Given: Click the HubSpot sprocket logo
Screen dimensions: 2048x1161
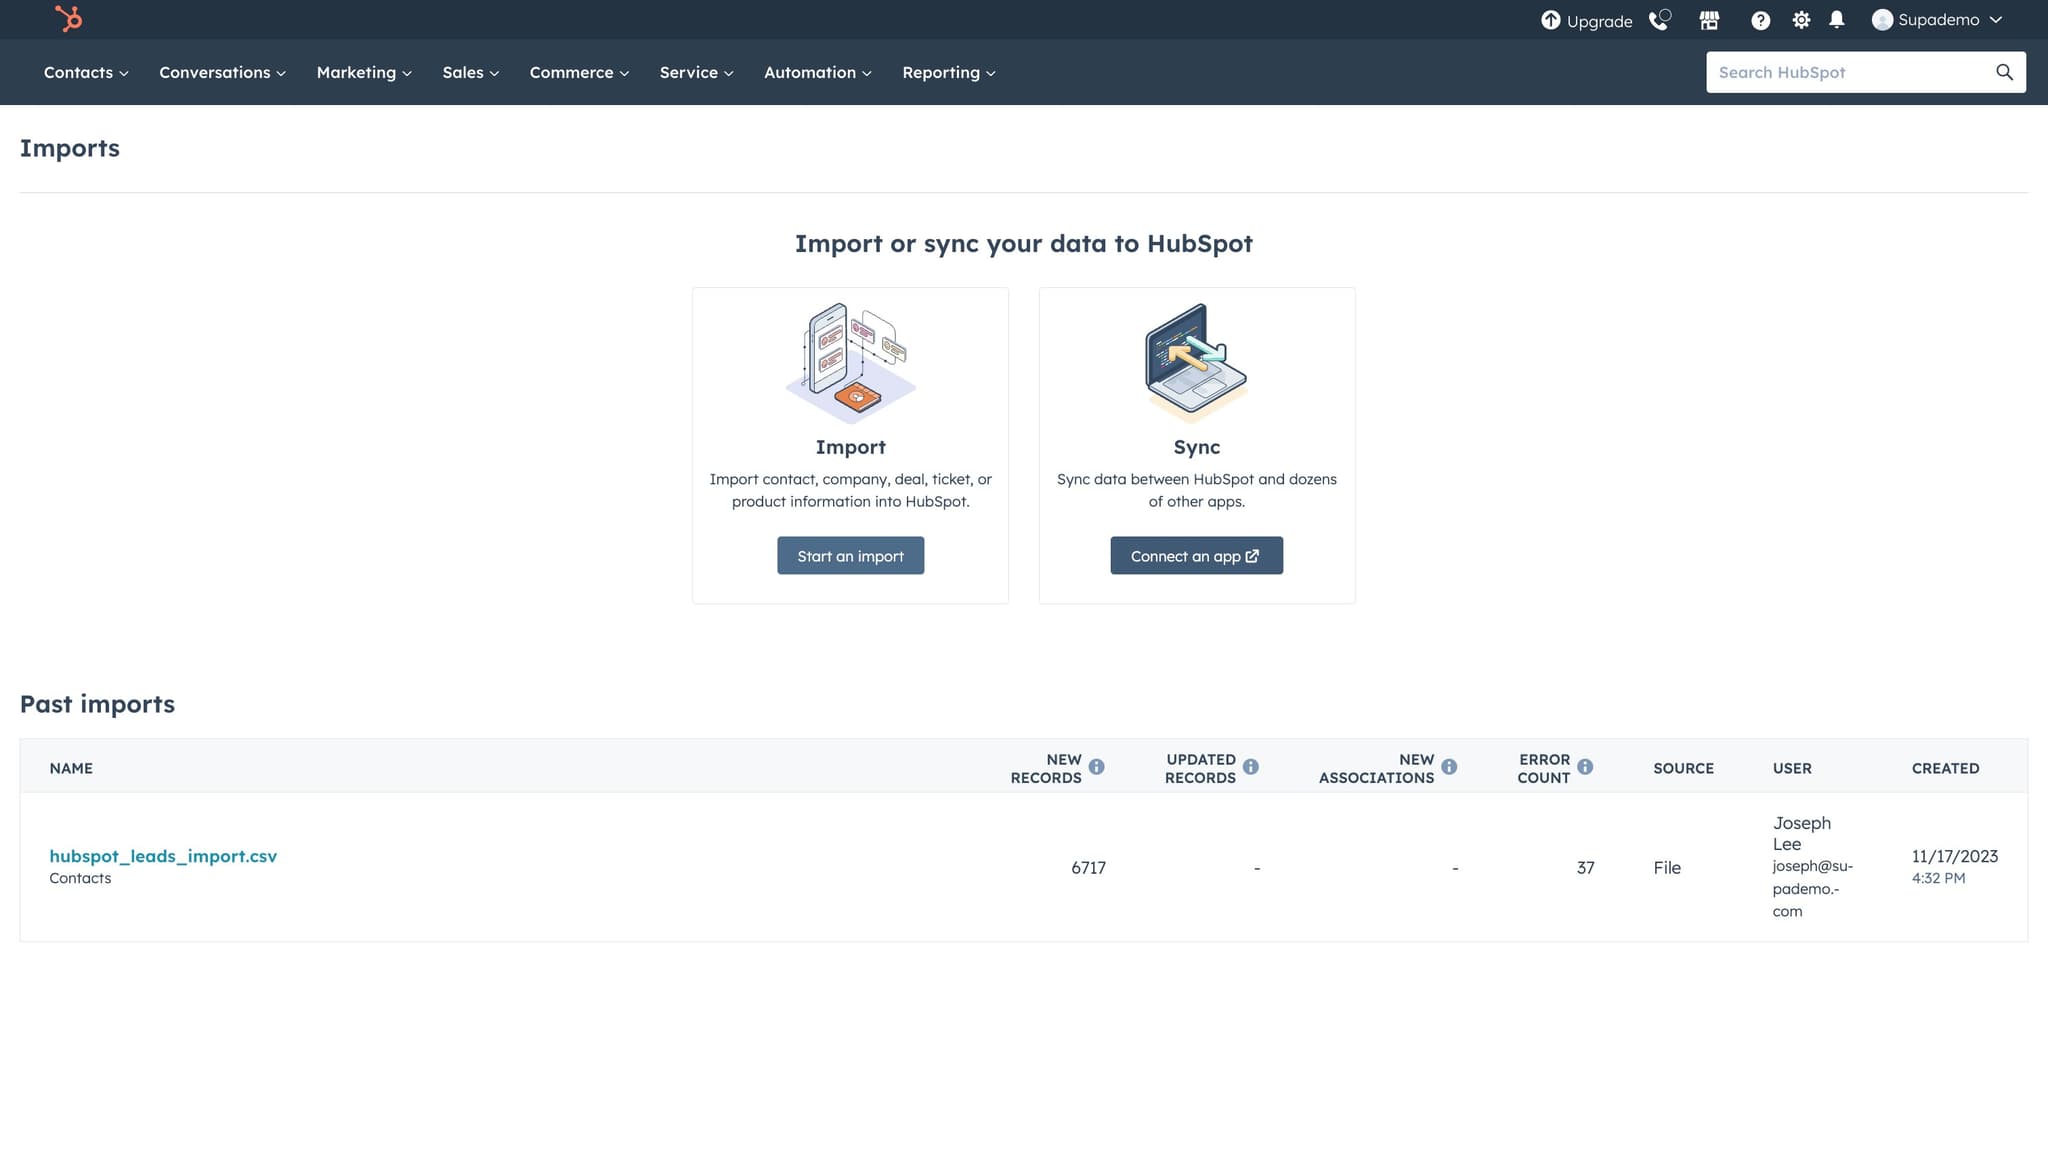Looking at the screenshot, I should [x=68, y=19].
